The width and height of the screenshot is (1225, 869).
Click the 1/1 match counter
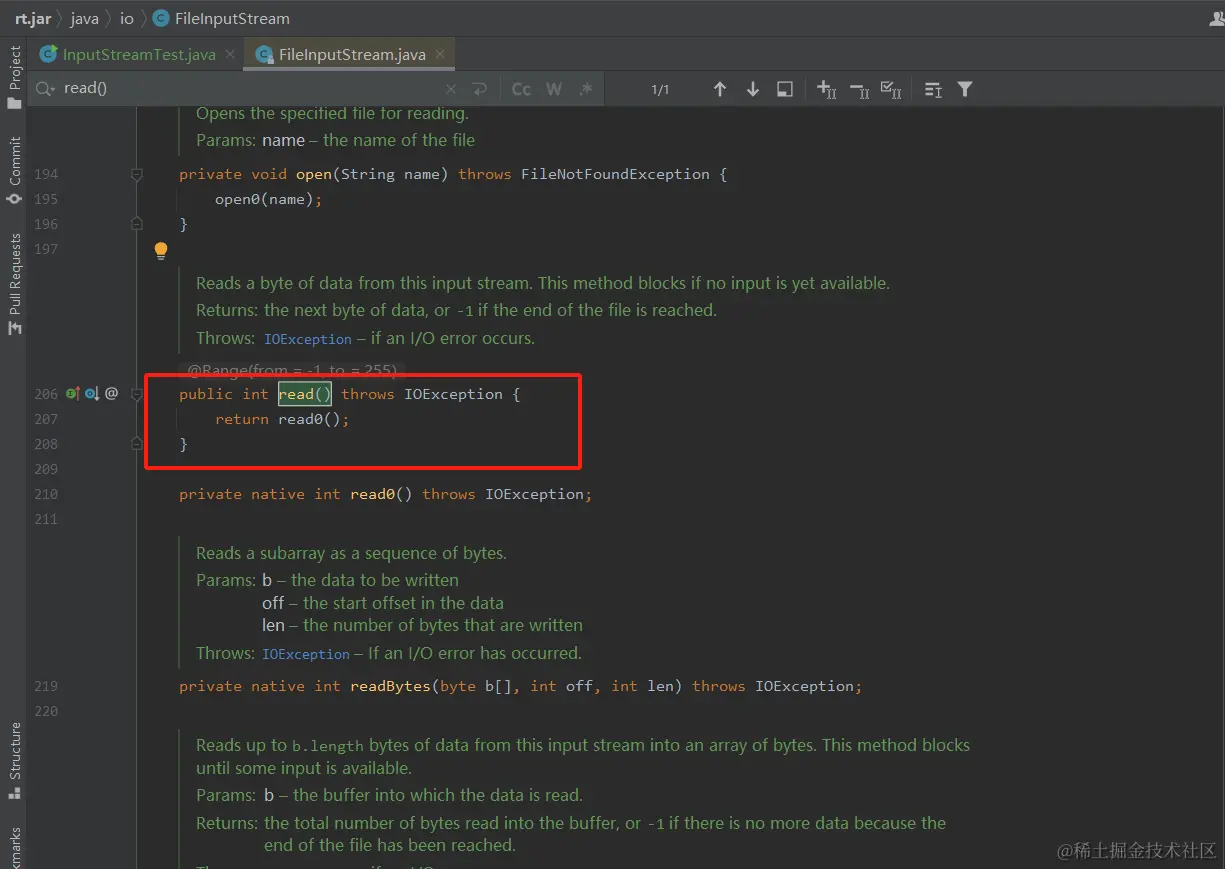coord(660,90)
